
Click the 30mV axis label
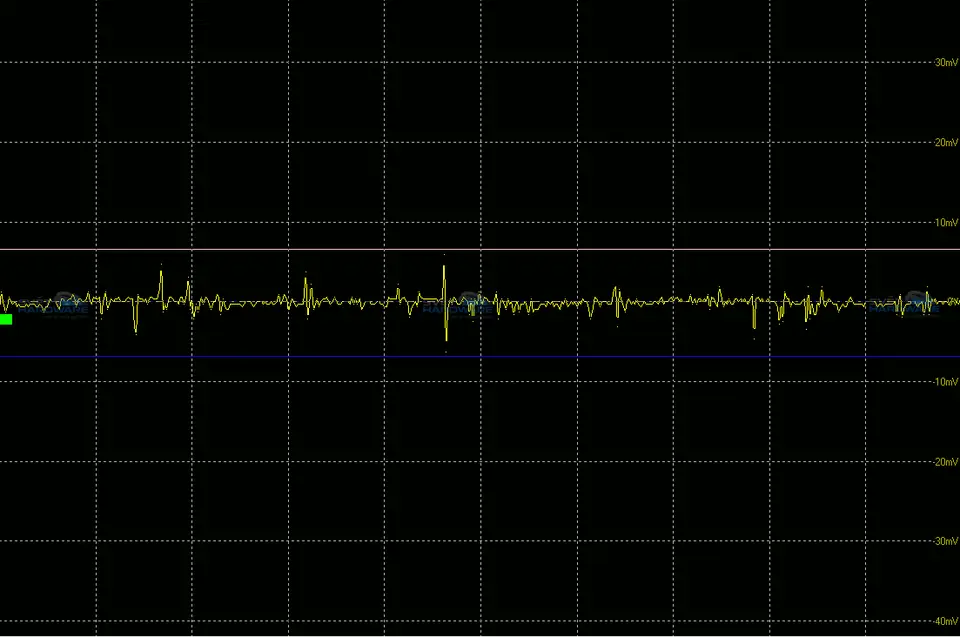[x=945, y=62]
